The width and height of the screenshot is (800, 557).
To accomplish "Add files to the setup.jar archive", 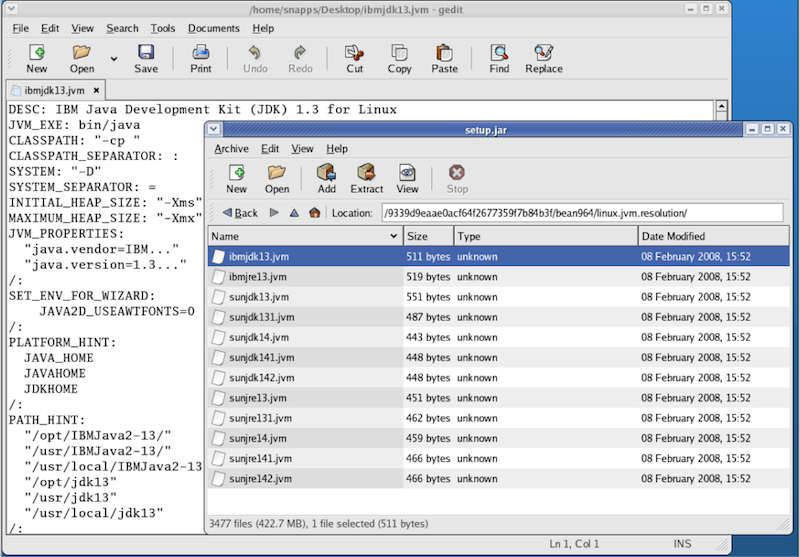I will point(327,180).
